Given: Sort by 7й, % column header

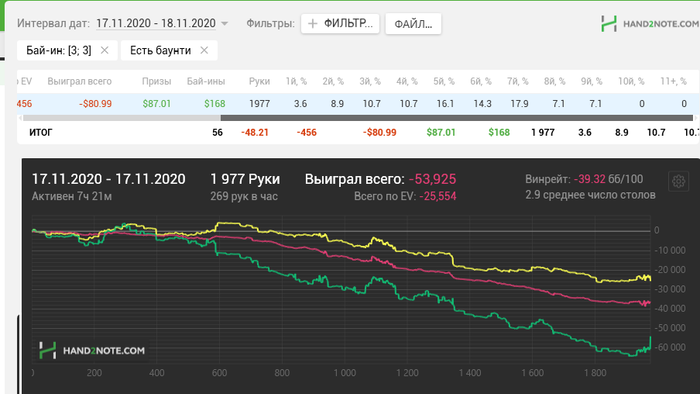Looking at the screenshot, I should point(518,81).
